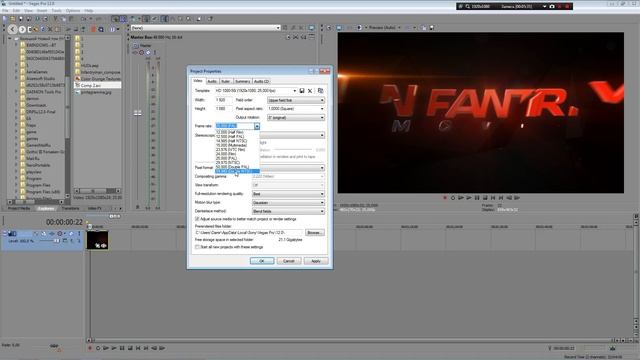Open the File menu

click(5, 11)
